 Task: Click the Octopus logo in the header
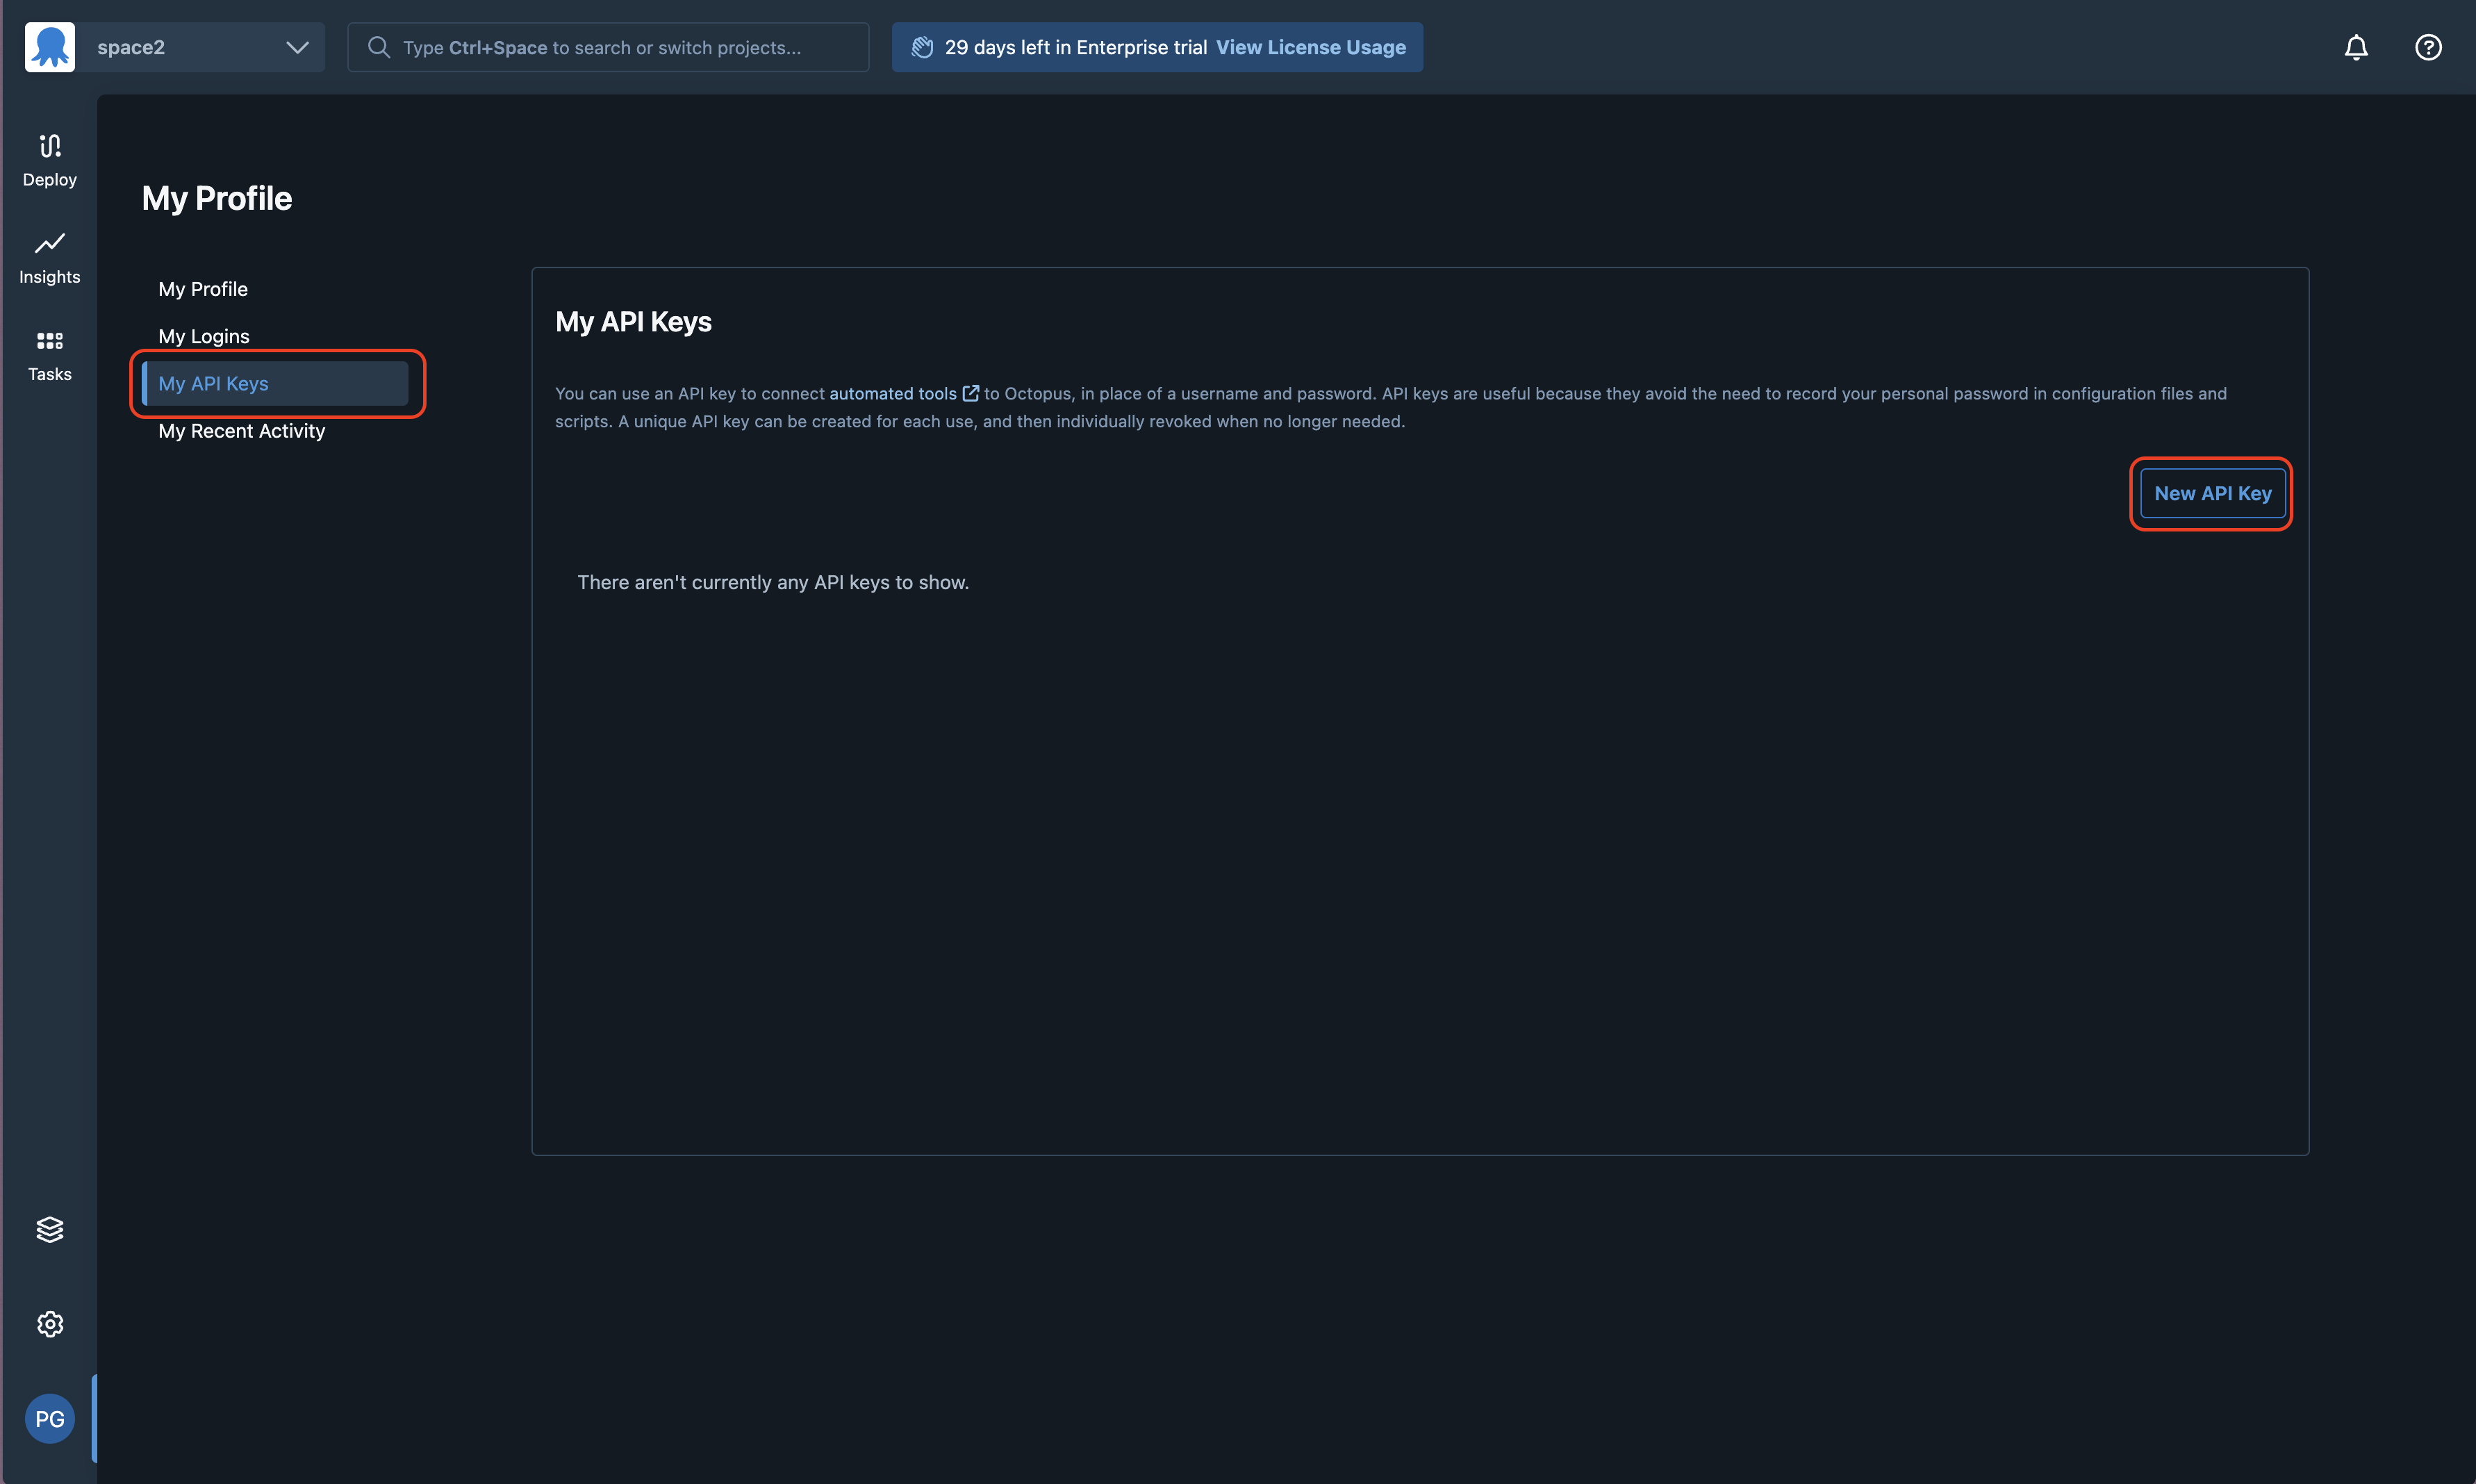click(x=49, y=47)
